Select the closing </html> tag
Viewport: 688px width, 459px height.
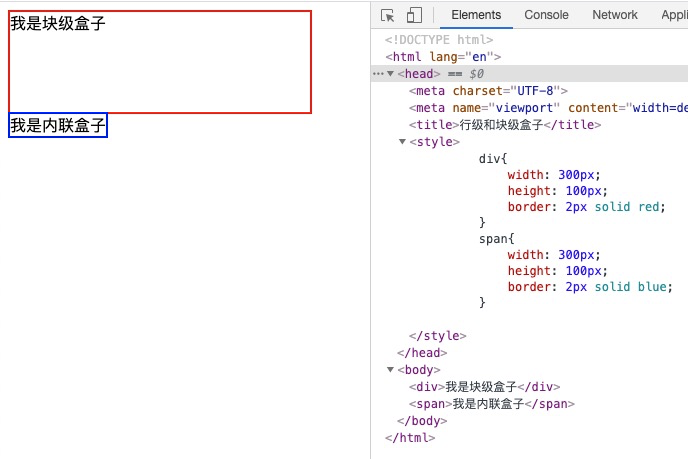pyautogui.click(x=410, y=438)
